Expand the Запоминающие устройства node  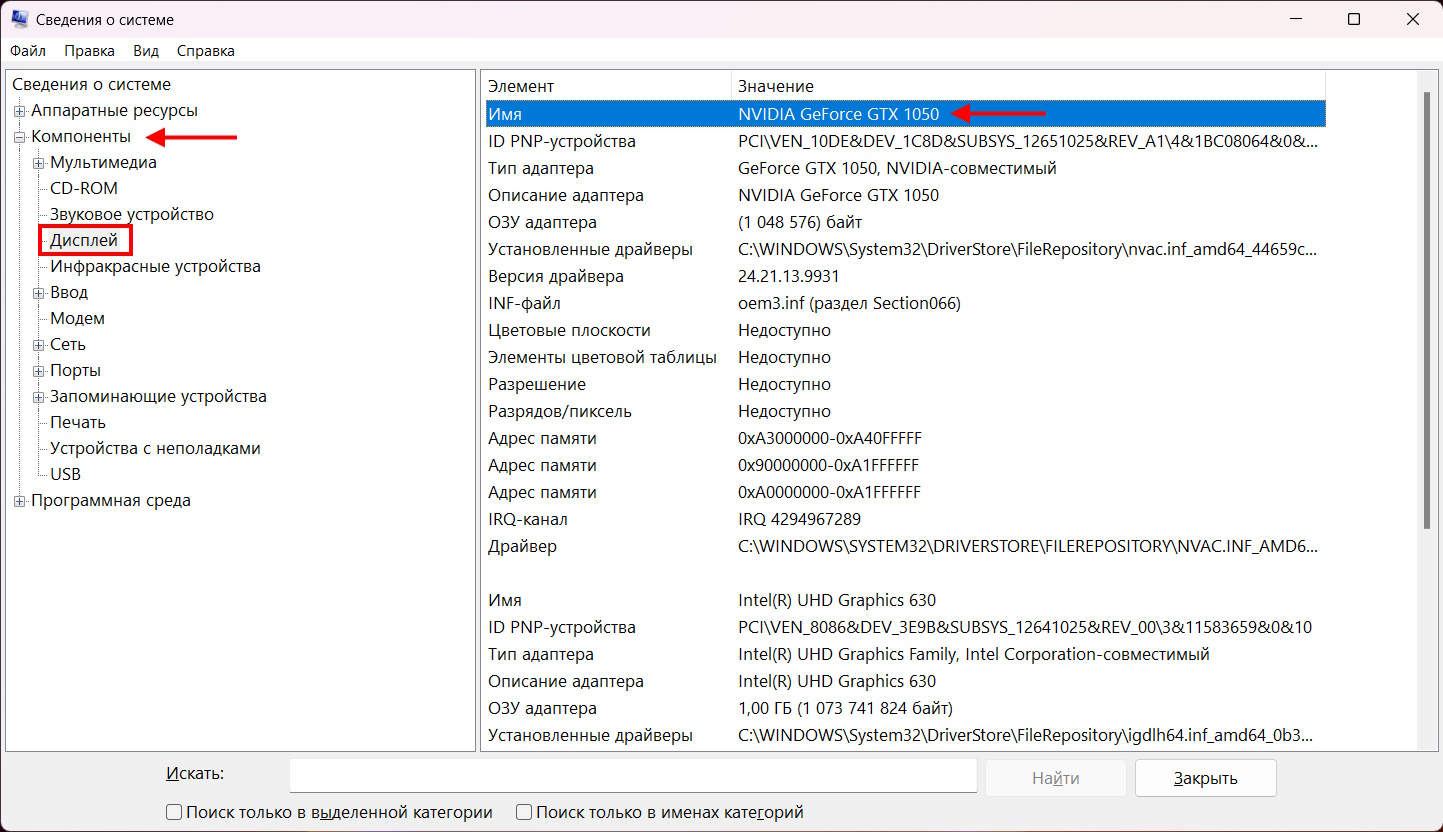(x=39, y=397)
